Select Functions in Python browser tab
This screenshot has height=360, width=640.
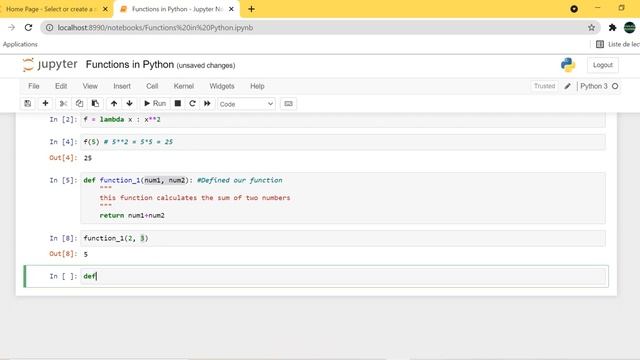[x=176, y=9]
